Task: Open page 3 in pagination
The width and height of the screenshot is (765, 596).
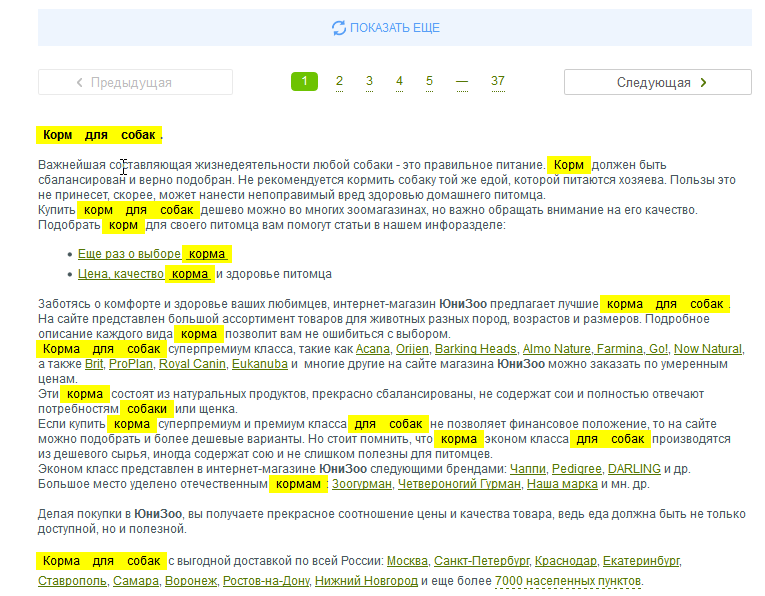Action: tap(369, 81)
